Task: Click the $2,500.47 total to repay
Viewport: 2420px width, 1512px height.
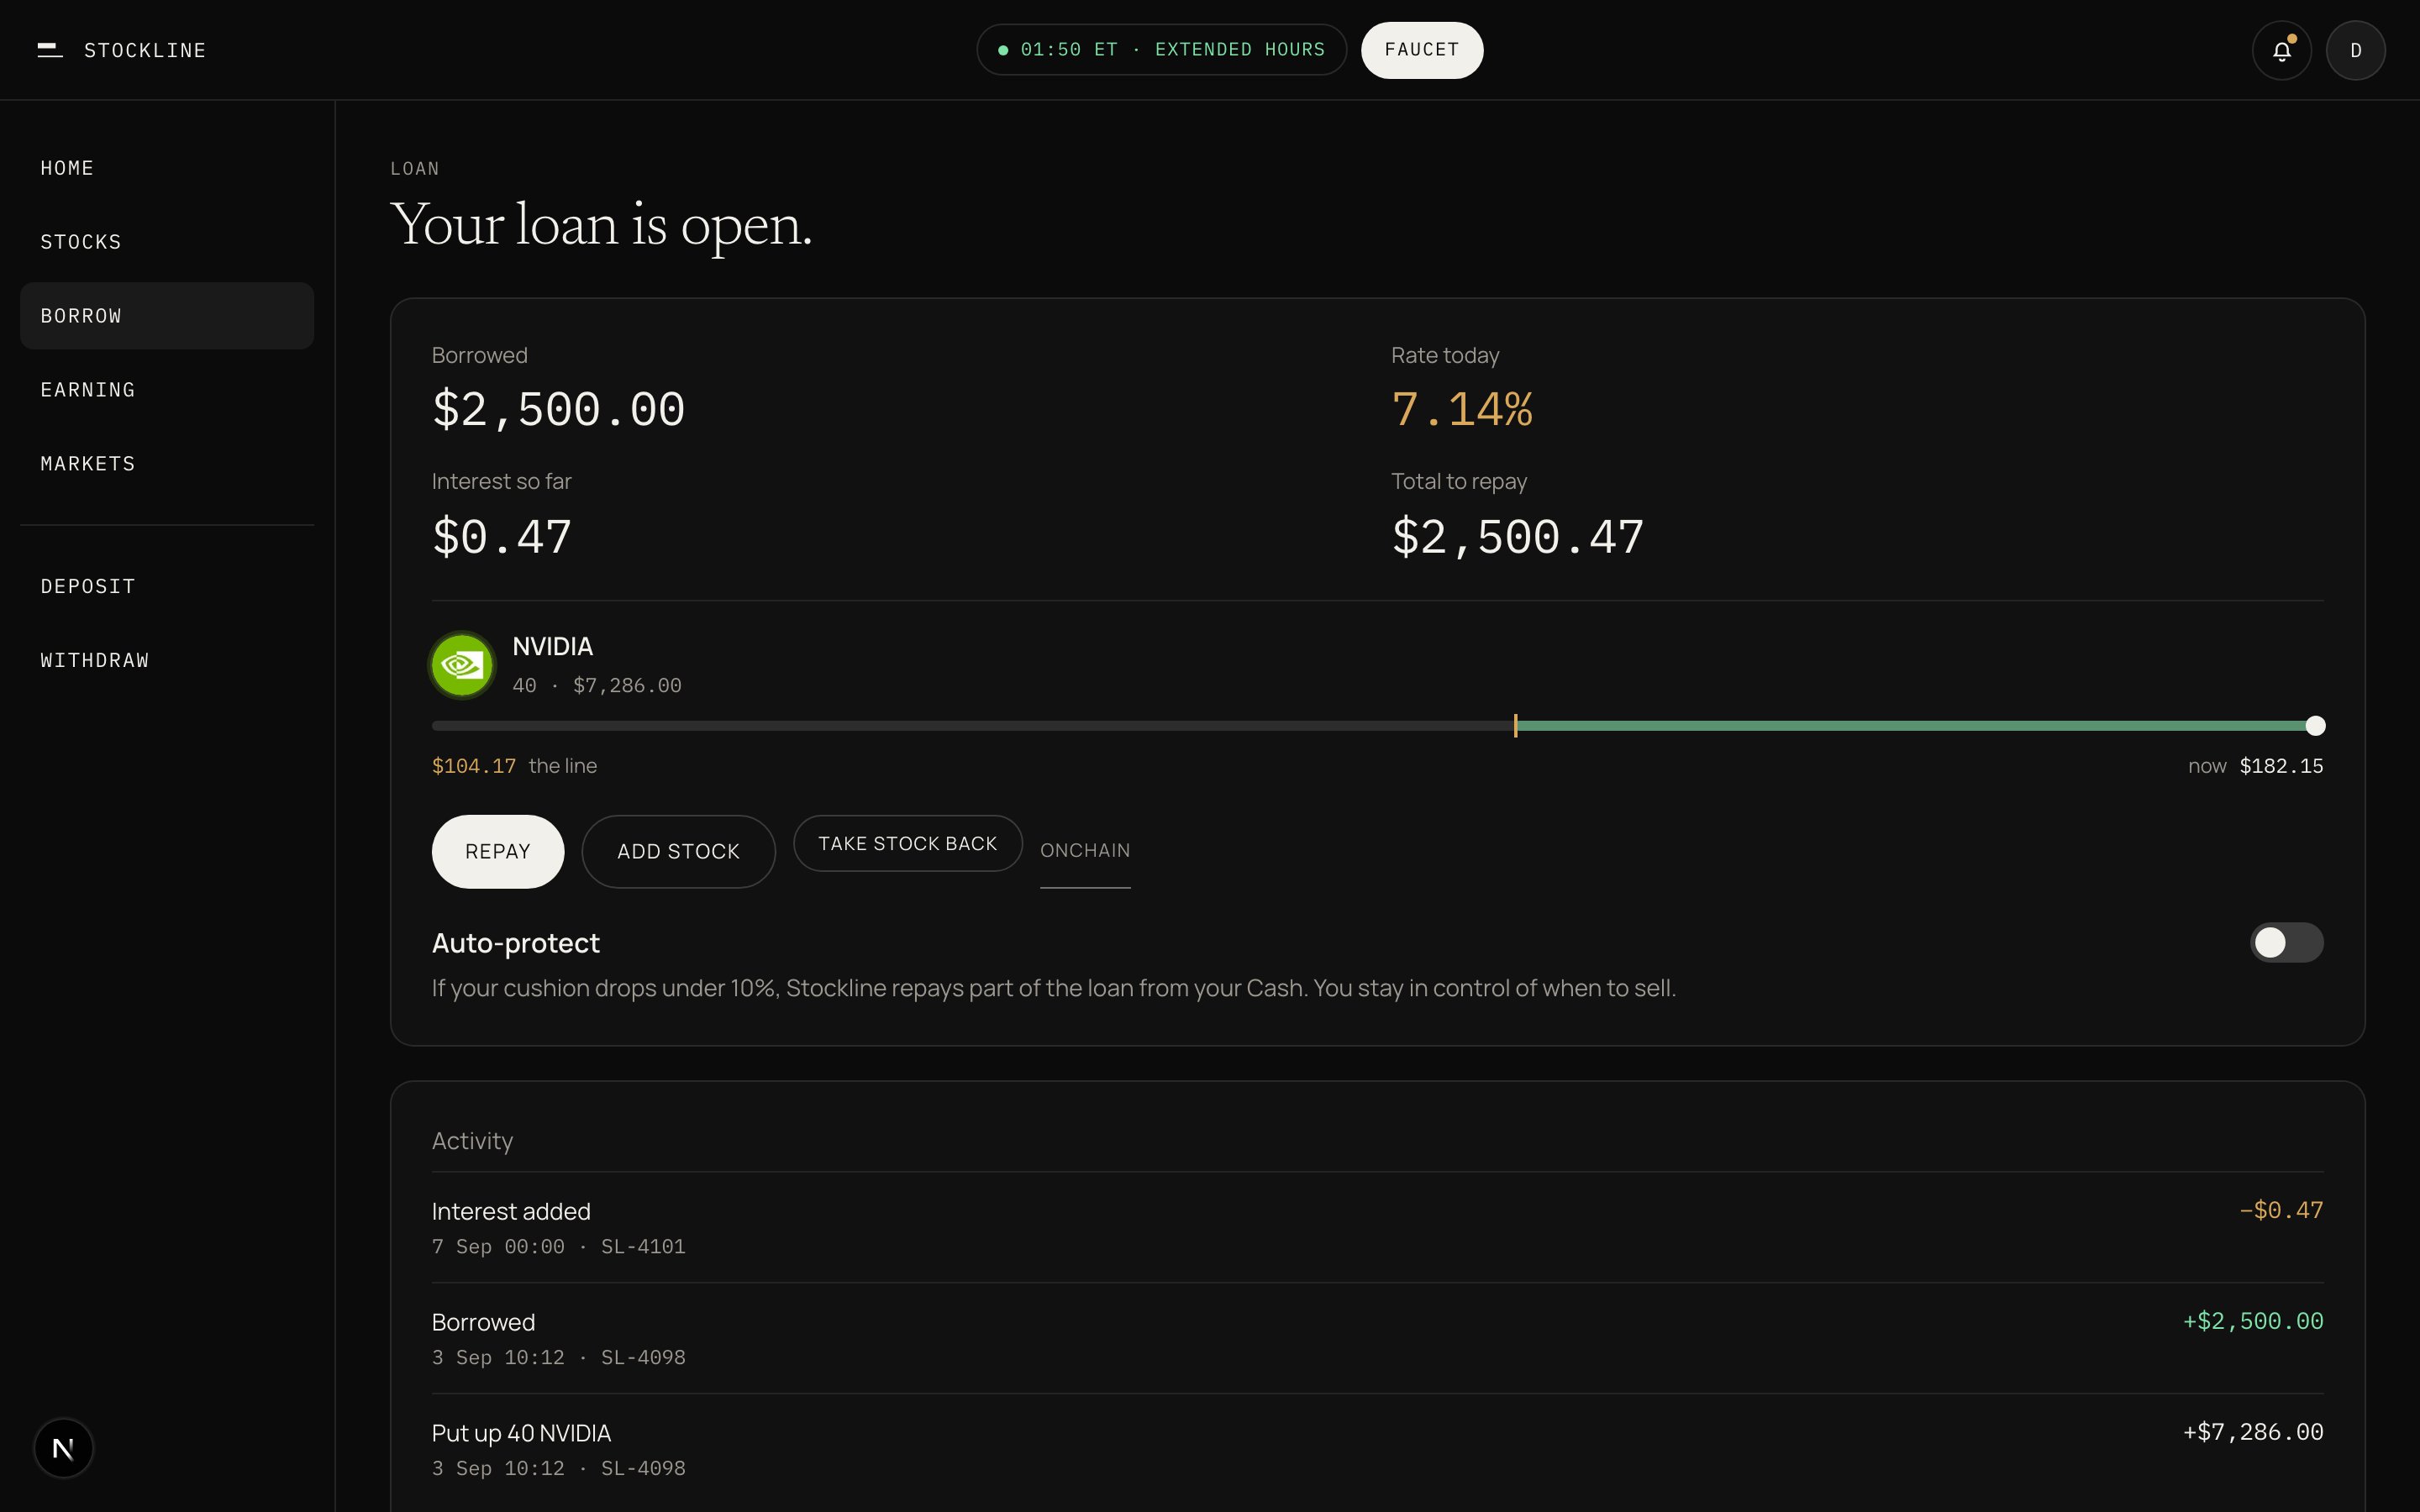Action: 1517,537
